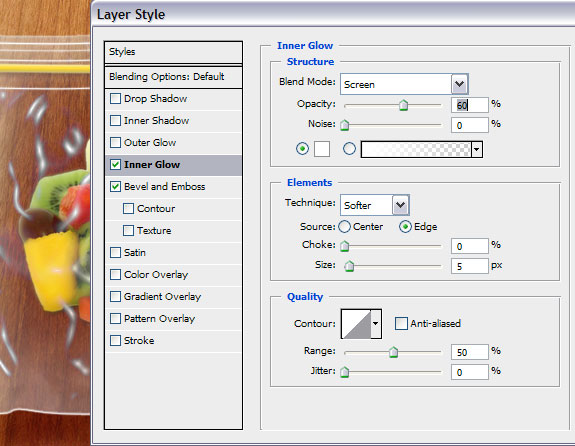Check the Anti-aliased option
575x446 pixels.
[x=401, y=323]
